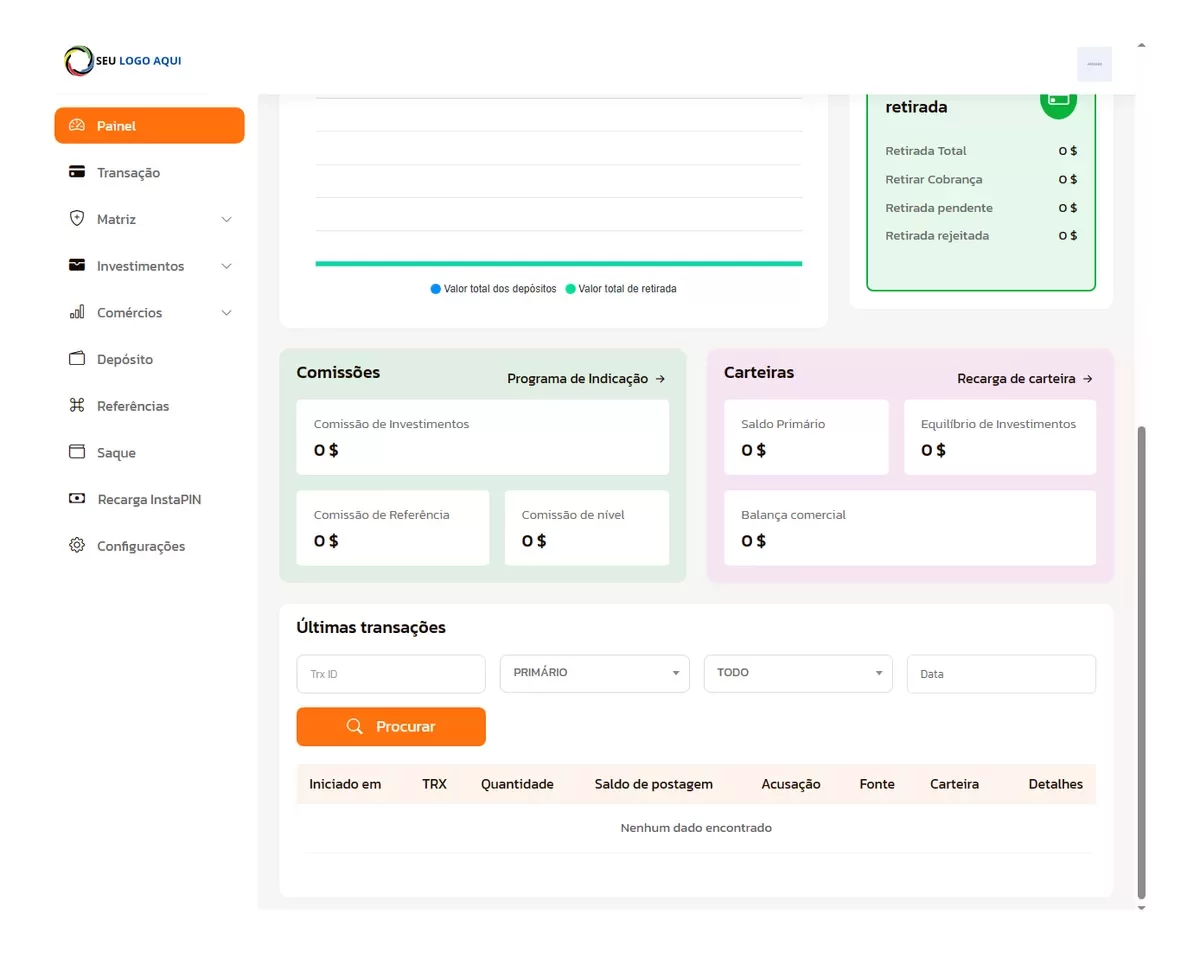1200x953 pixels.
Task: Expand the Investimentos submenu chevron
Action: click(x=226, y=266)
